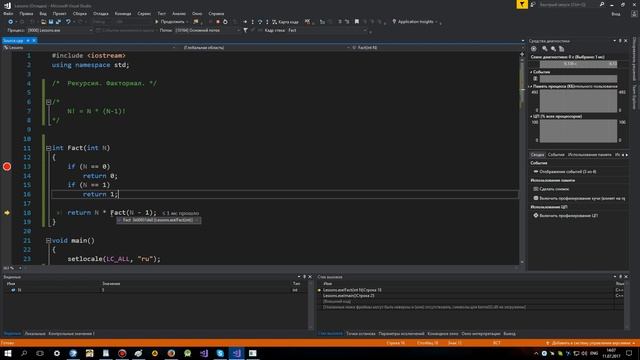Click the Save file floppy disk icon
640x360 pixels.
pos(51,22)
